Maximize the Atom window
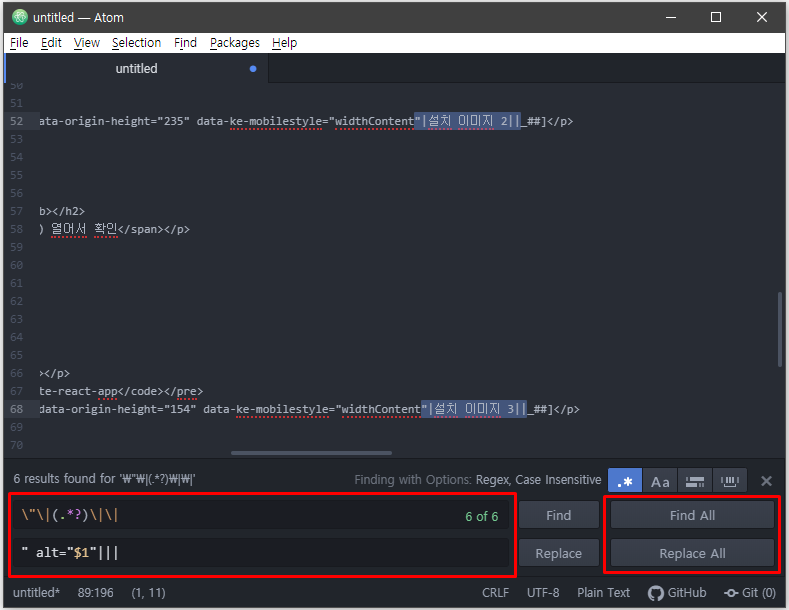The width and height of the screenshot is (789, 610). pyautogui.click(x=716, y=17)
